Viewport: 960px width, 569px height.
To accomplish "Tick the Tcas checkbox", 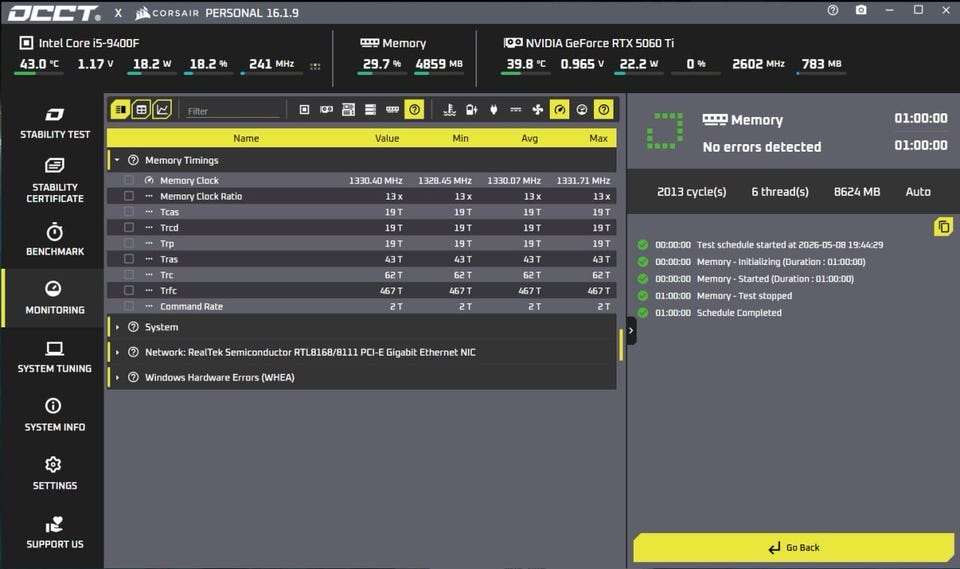I will click(129, 212).
